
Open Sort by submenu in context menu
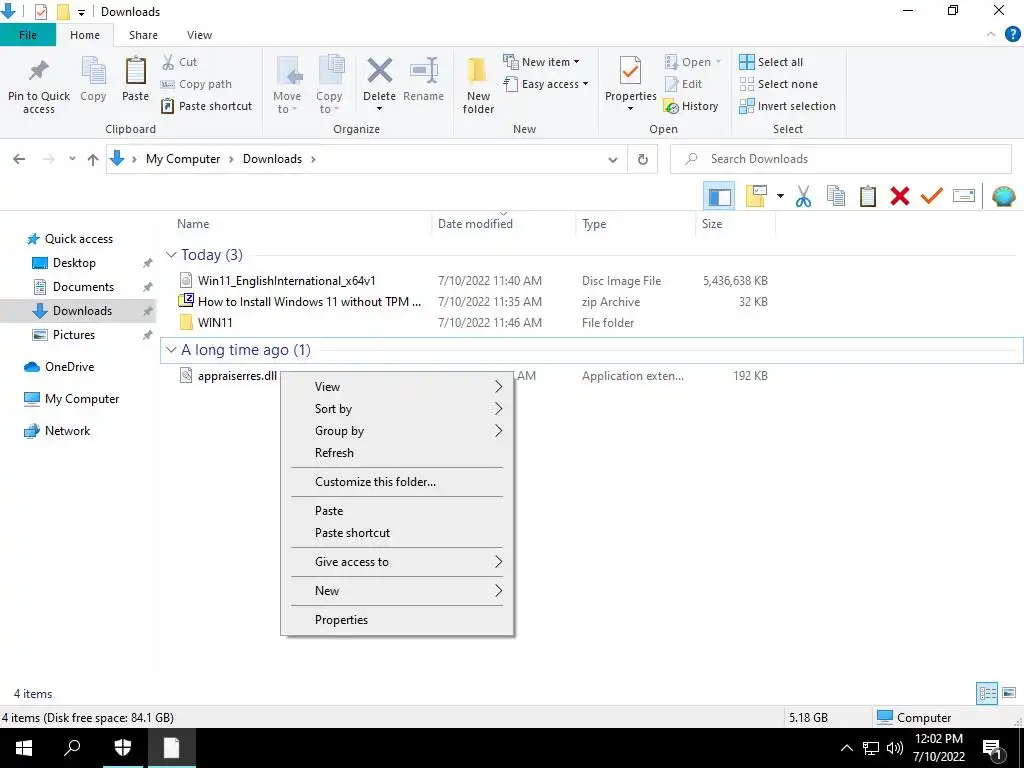tap(396, 409)
